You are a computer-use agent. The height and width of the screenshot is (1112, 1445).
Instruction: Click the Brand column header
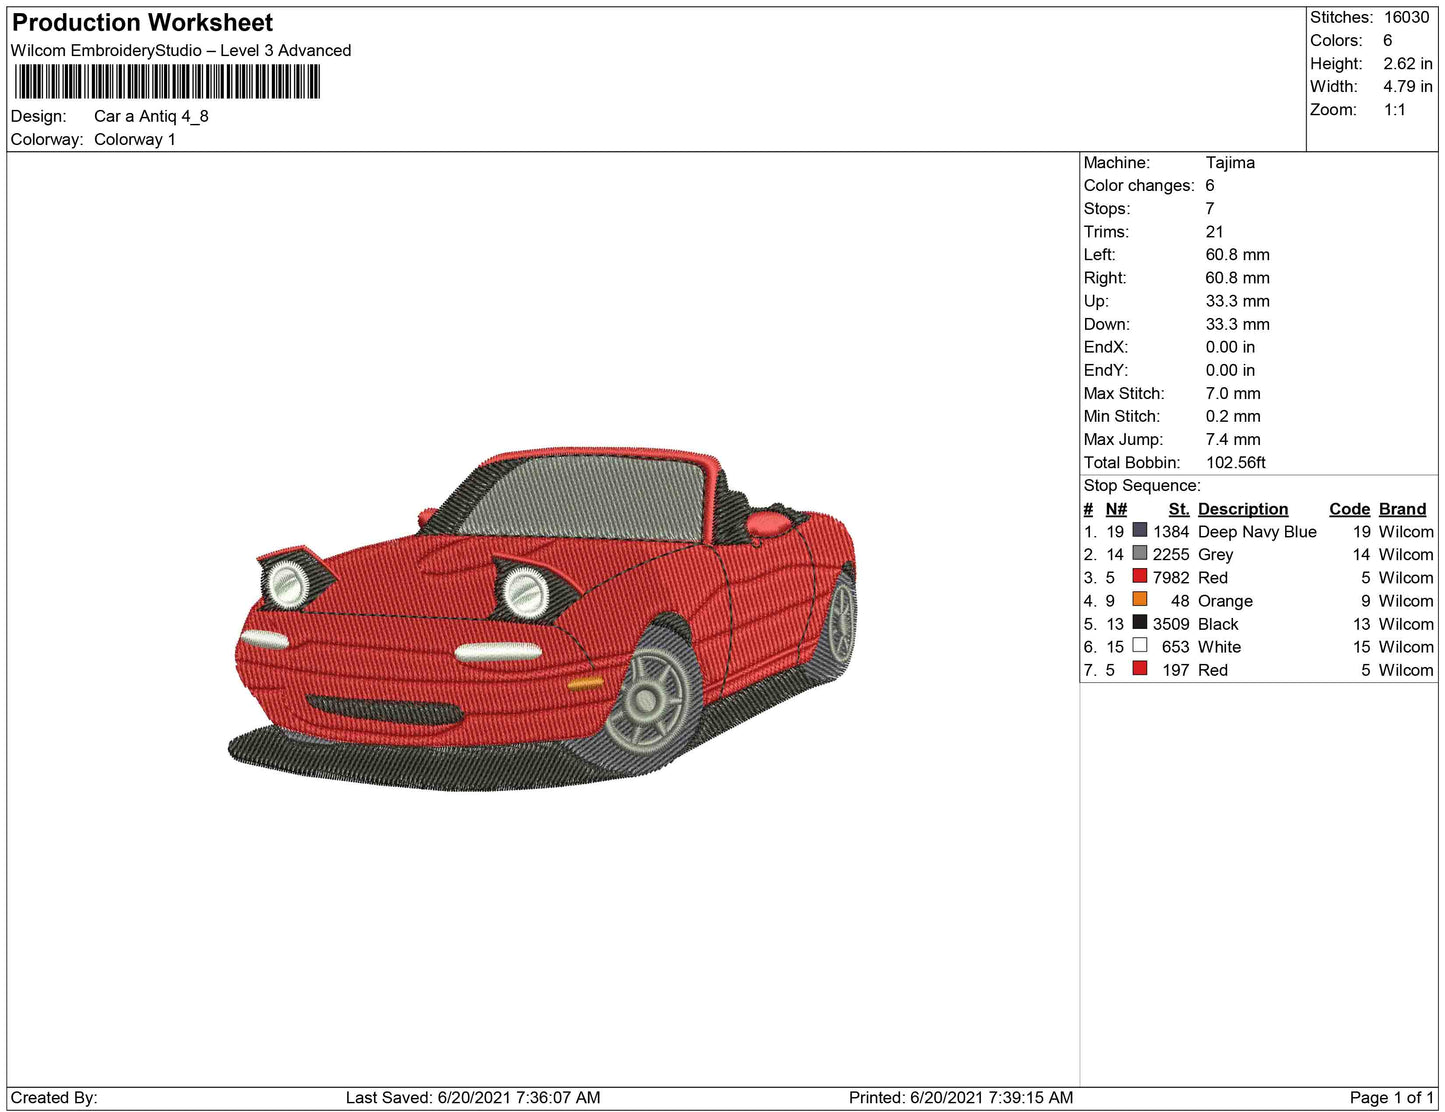pos(1402,509)
